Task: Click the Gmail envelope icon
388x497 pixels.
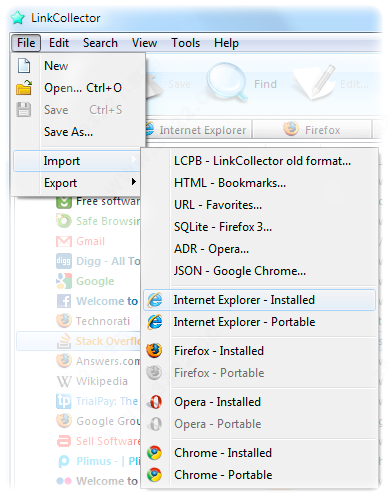Action: pos(64,241)
